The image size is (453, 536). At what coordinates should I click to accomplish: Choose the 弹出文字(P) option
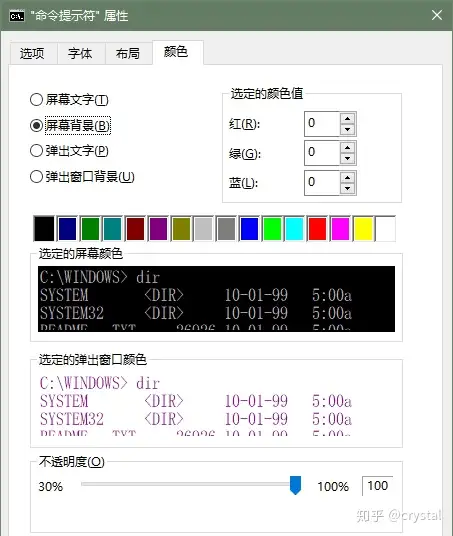pyautogui.click(x=69, y=151)
